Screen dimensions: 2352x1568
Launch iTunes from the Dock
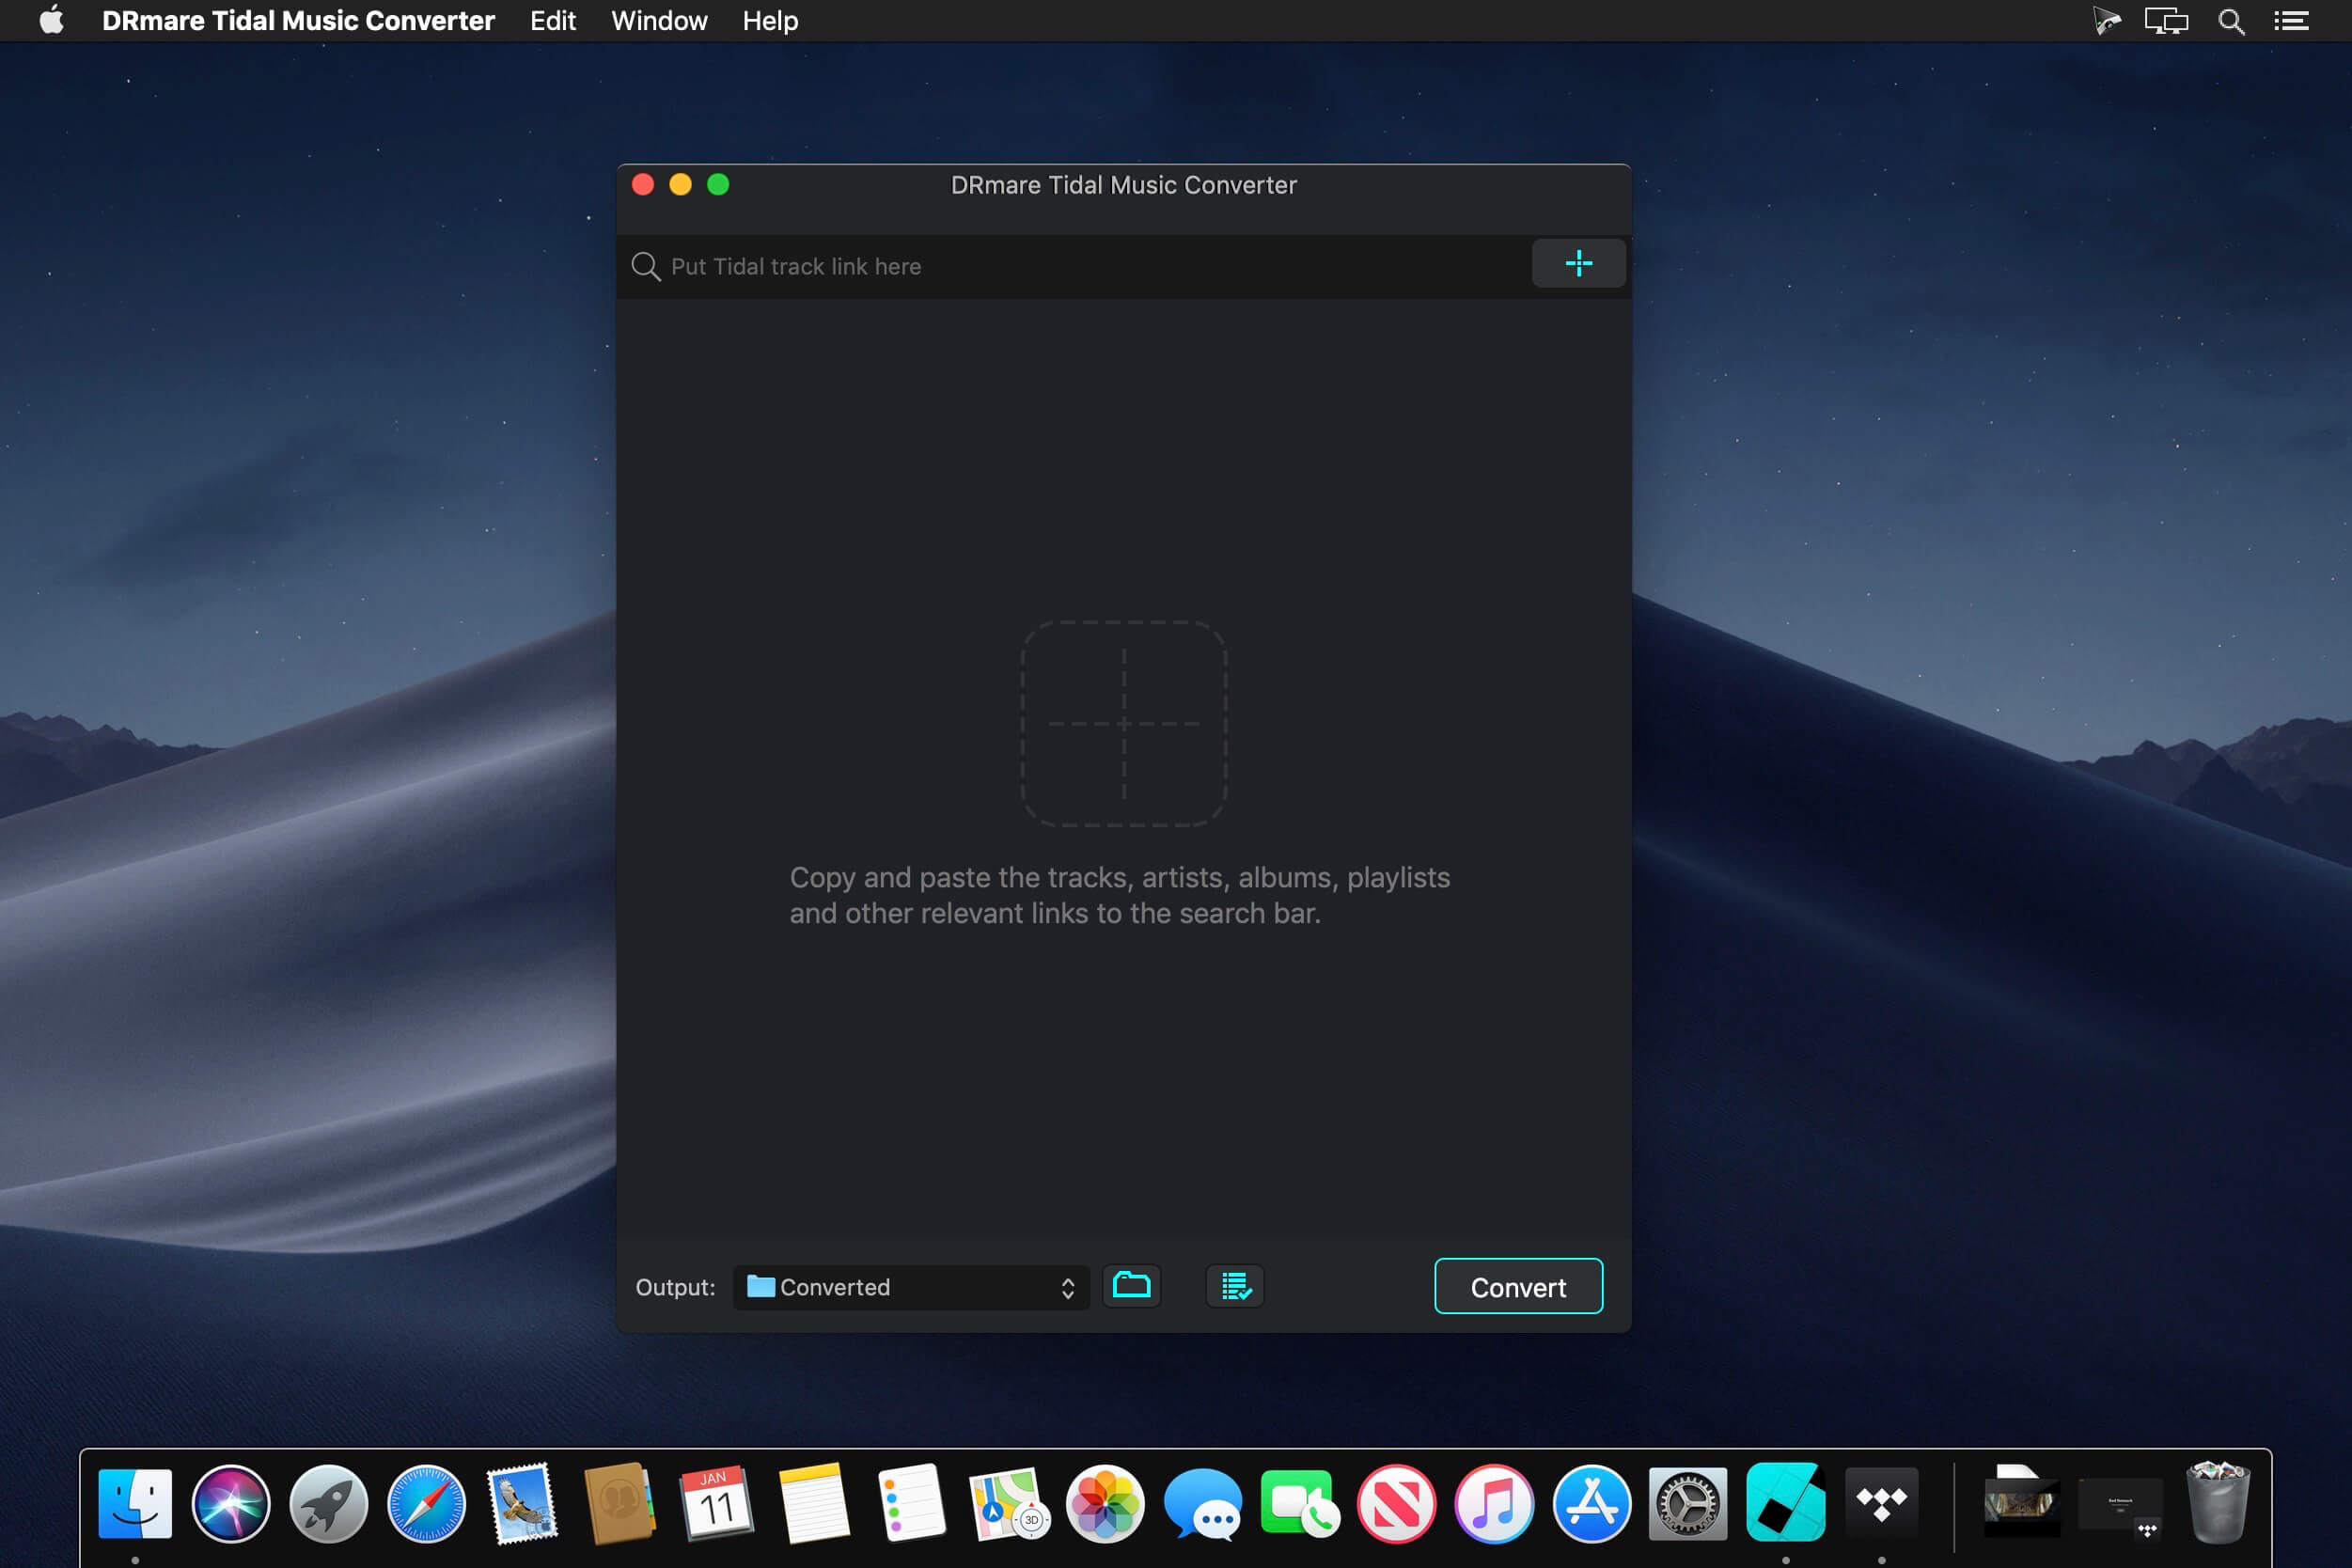click(x=1493, y=1503)
